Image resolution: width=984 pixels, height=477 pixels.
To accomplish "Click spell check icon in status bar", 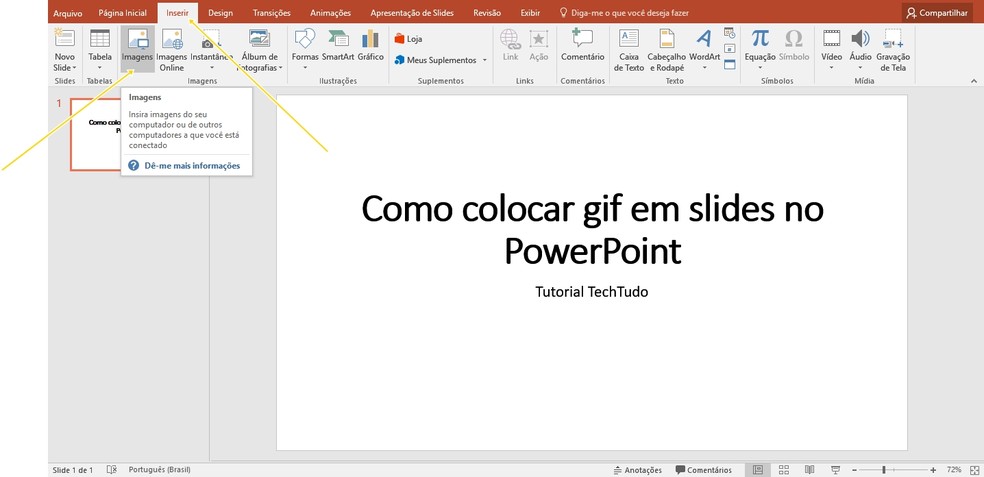I will [x=112, y=470].
